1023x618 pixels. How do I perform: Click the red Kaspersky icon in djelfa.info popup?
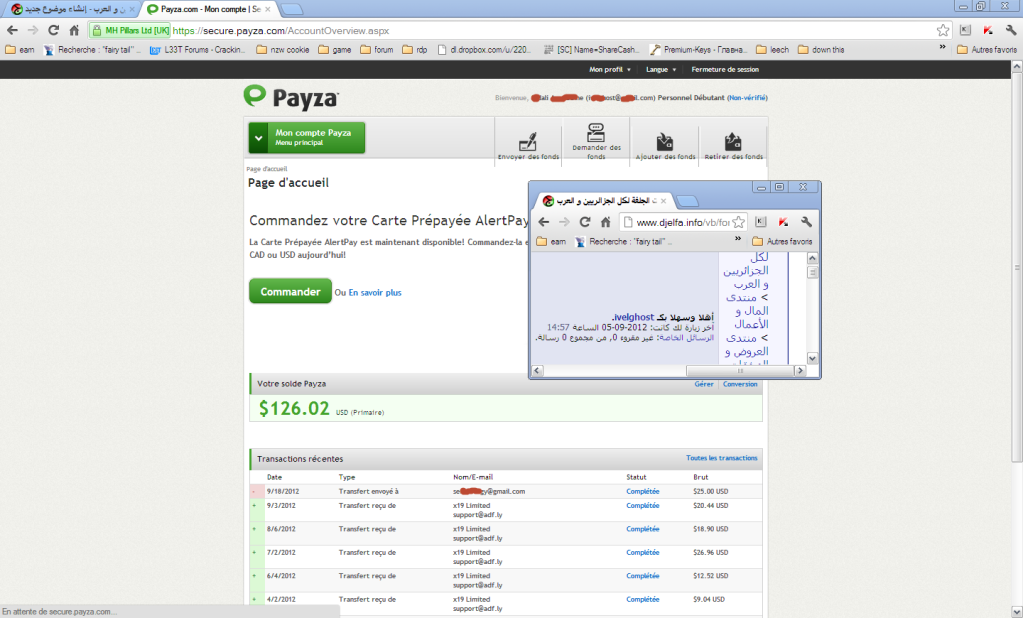(x=784, y=222)
